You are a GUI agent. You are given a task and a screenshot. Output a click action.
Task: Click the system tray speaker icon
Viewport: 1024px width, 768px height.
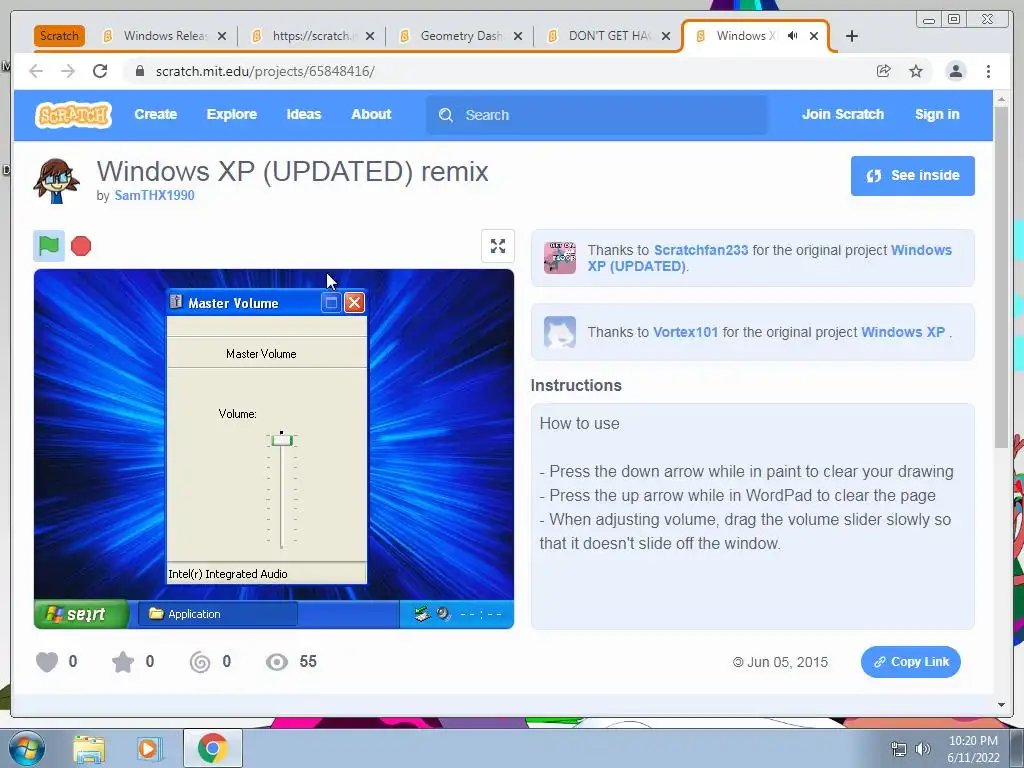tap(923, 749)
